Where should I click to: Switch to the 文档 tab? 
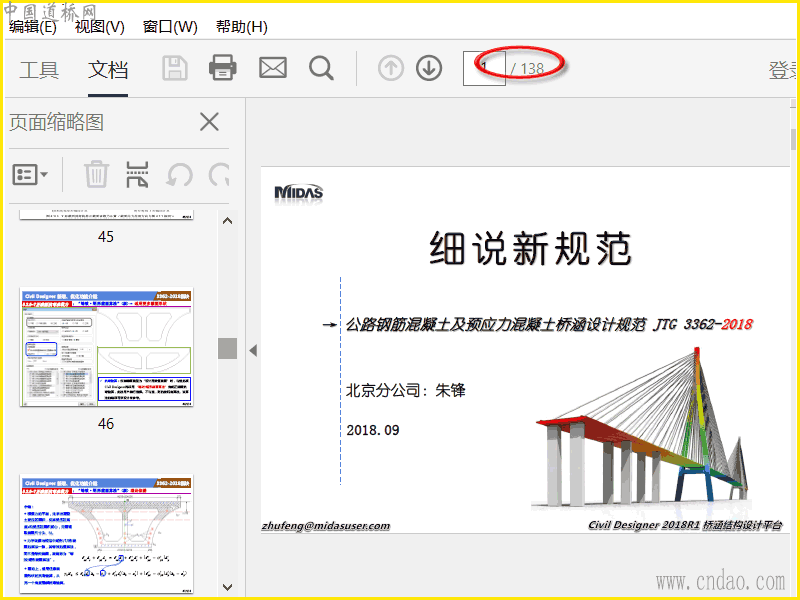108,69
